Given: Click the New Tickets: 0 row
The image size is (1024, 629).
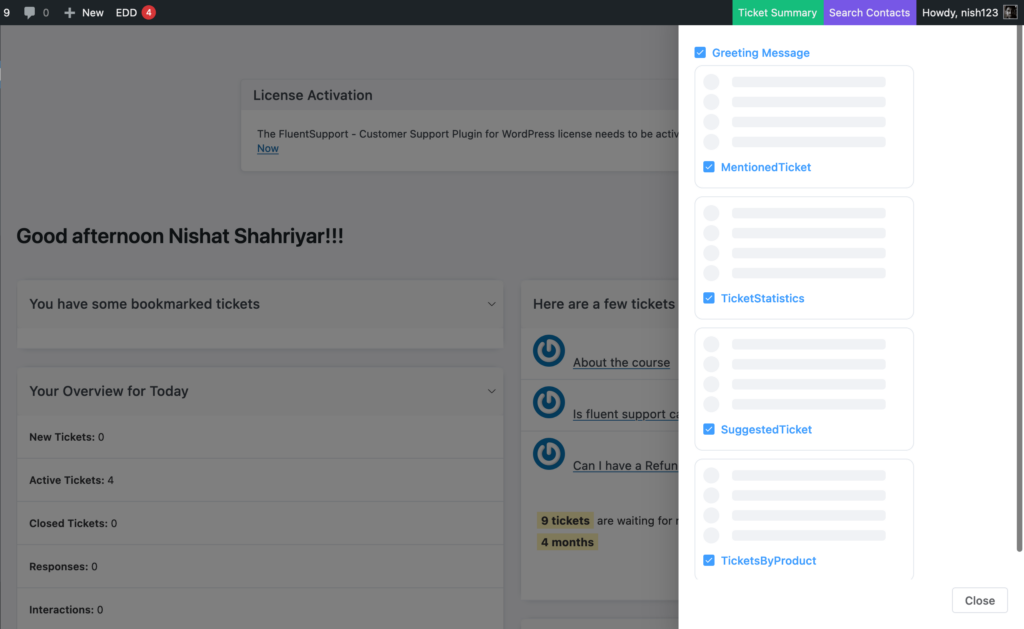Looking at the screenshot, I should click(x=260, y=437).
